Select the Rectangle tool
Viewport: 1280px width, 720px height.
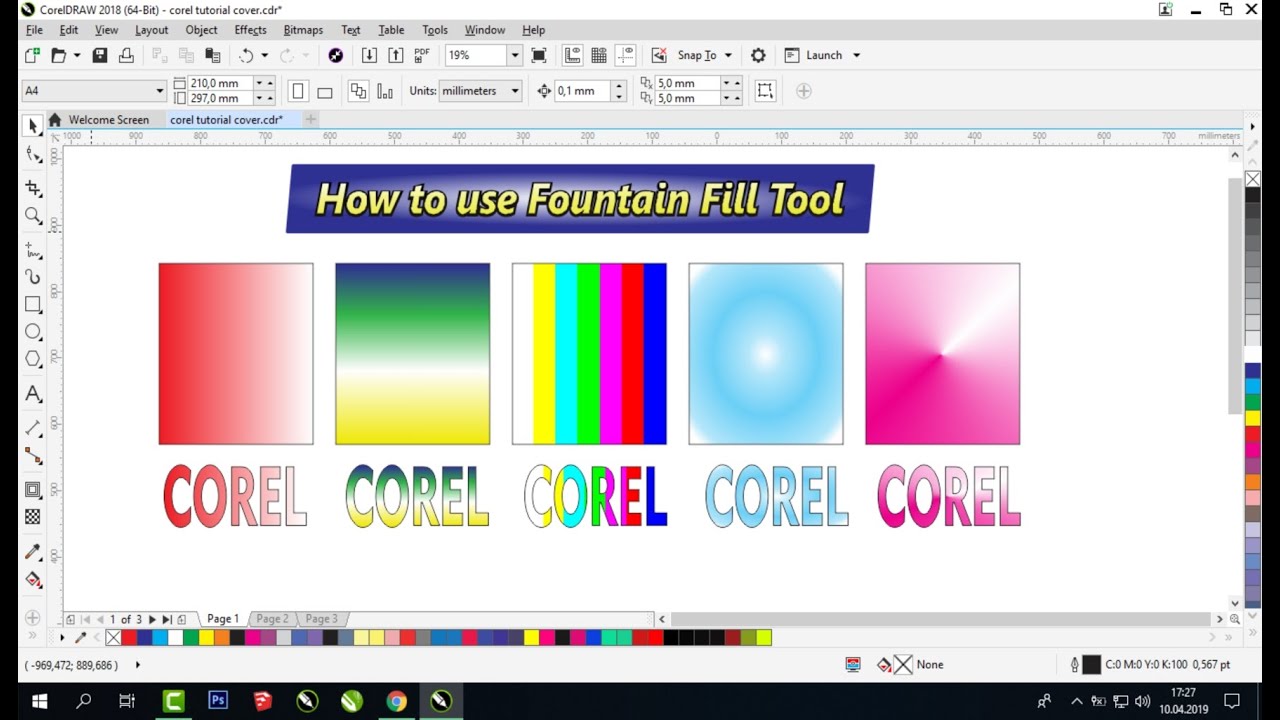point(33,304)
